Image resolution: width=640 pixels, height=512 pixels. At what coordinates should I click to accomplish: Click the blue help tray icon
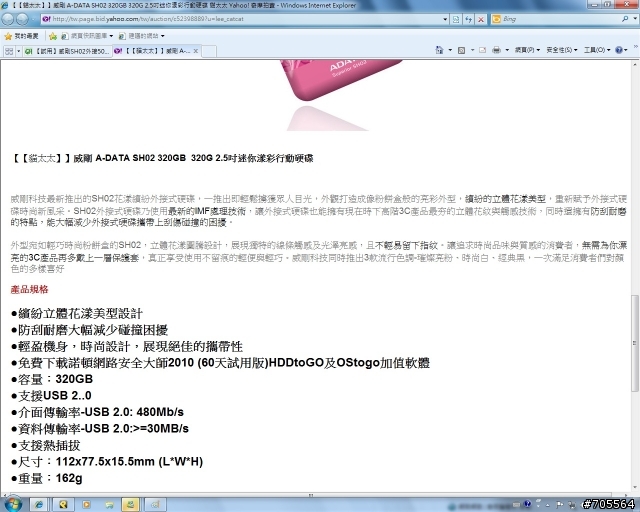point(528,504)
